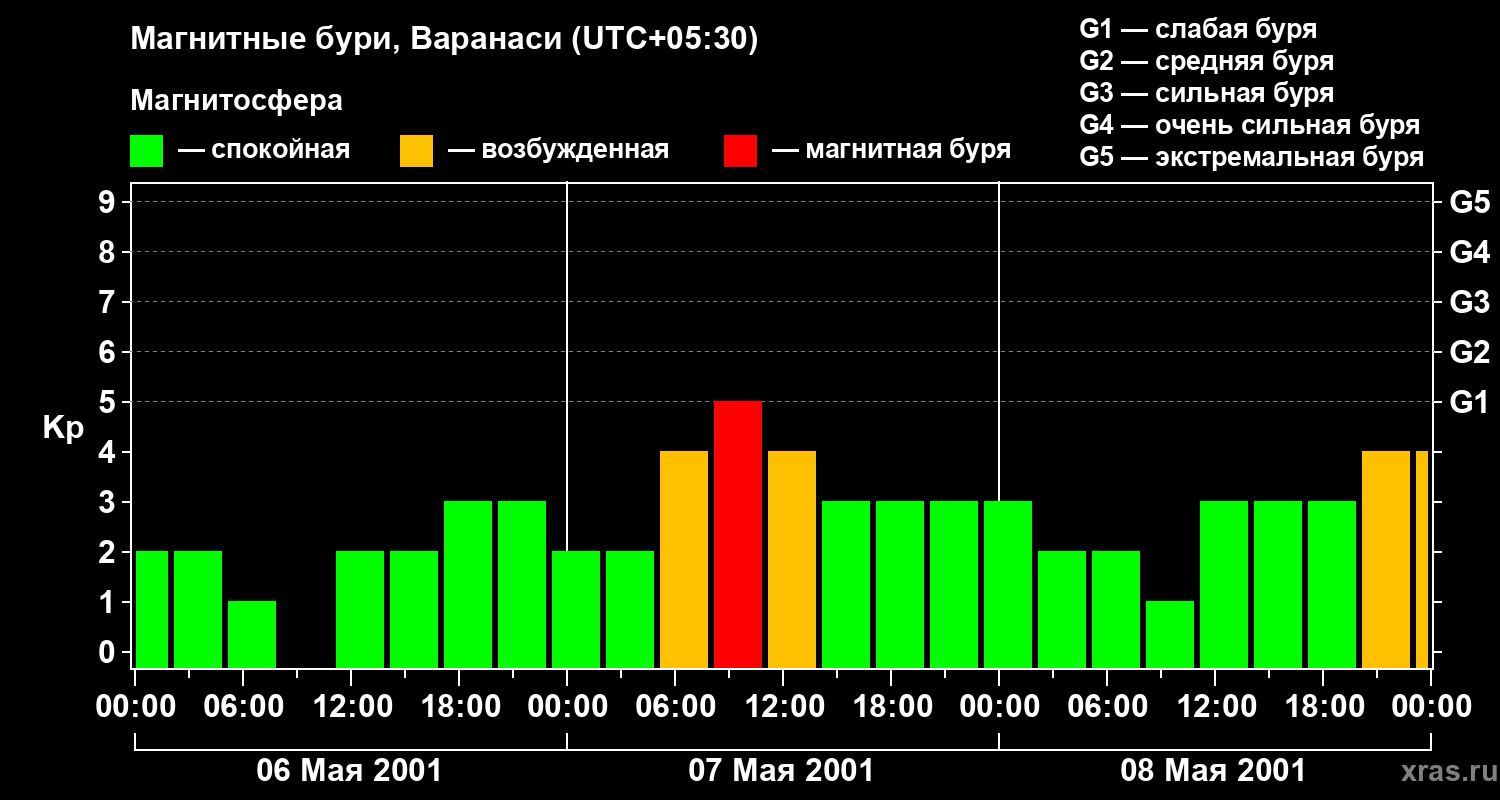Click the green 'спокойная' legend swatch

[x=147, y=151]
